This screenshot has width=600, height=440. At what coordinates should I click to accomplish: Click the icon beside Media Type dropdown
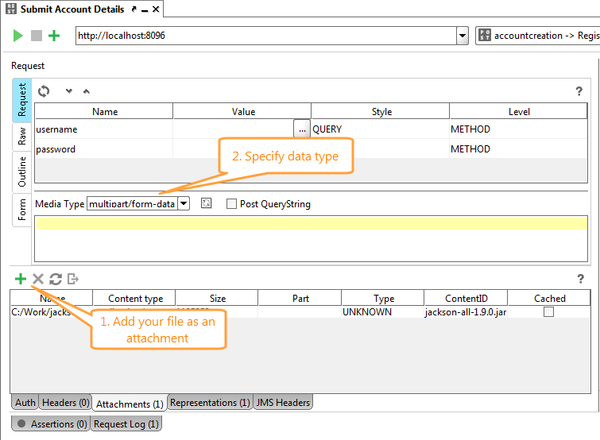pos(206,204)
